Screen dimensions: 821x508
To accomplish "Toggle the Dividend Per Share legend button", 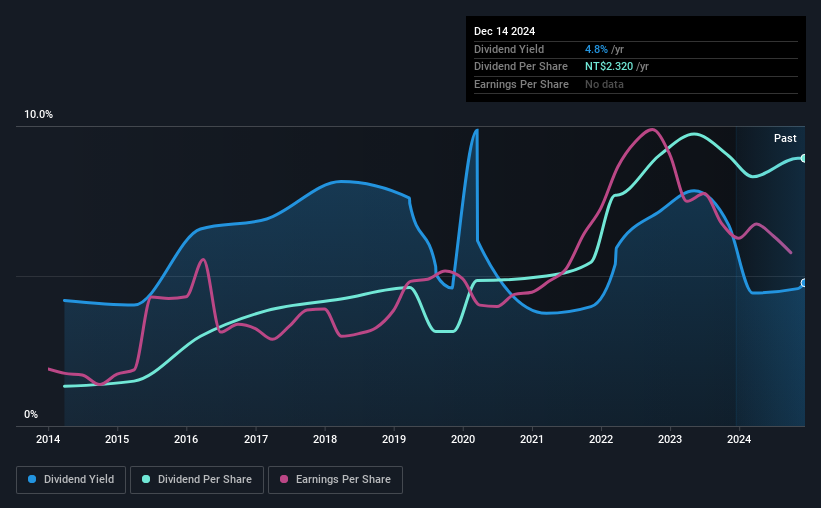I will tap(197, 480).
